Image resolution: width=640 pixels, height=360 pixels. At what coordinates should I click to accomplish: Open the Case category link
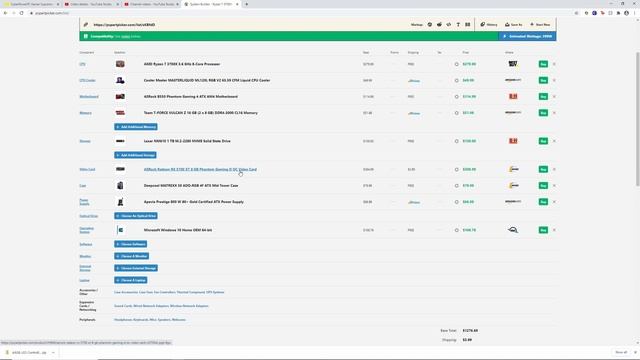(x=82, y=186)
